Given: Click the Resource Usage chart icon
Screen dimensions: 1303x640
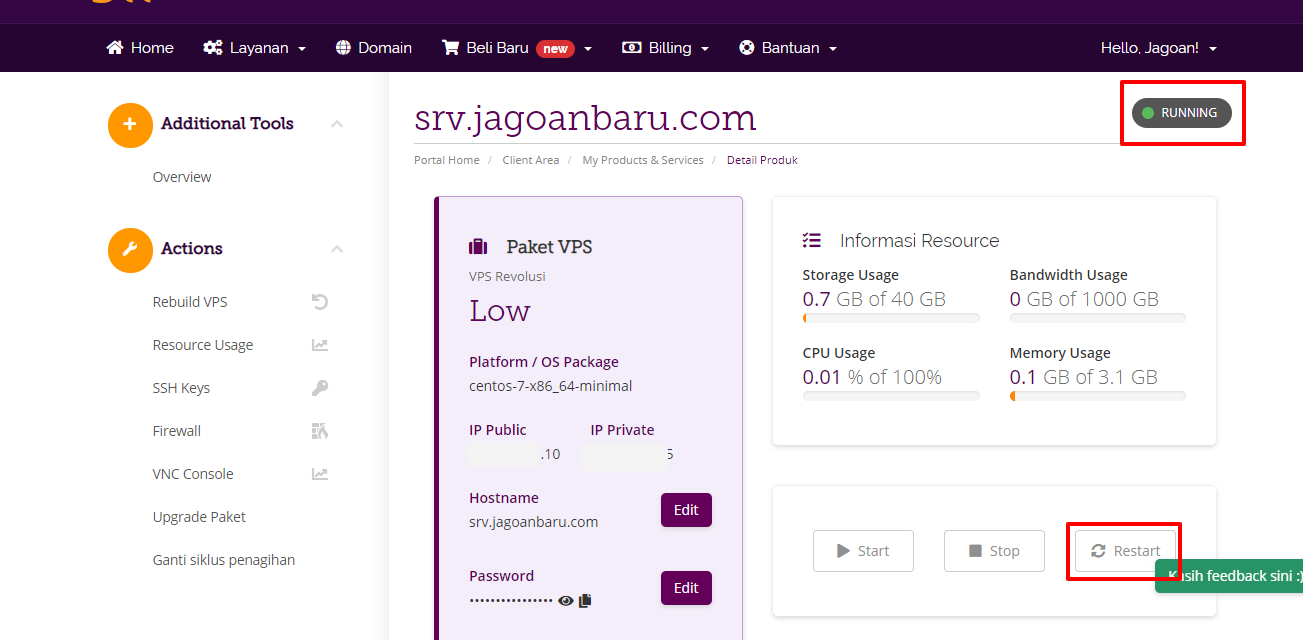Looking at the screenshot, I should (320, 345).
